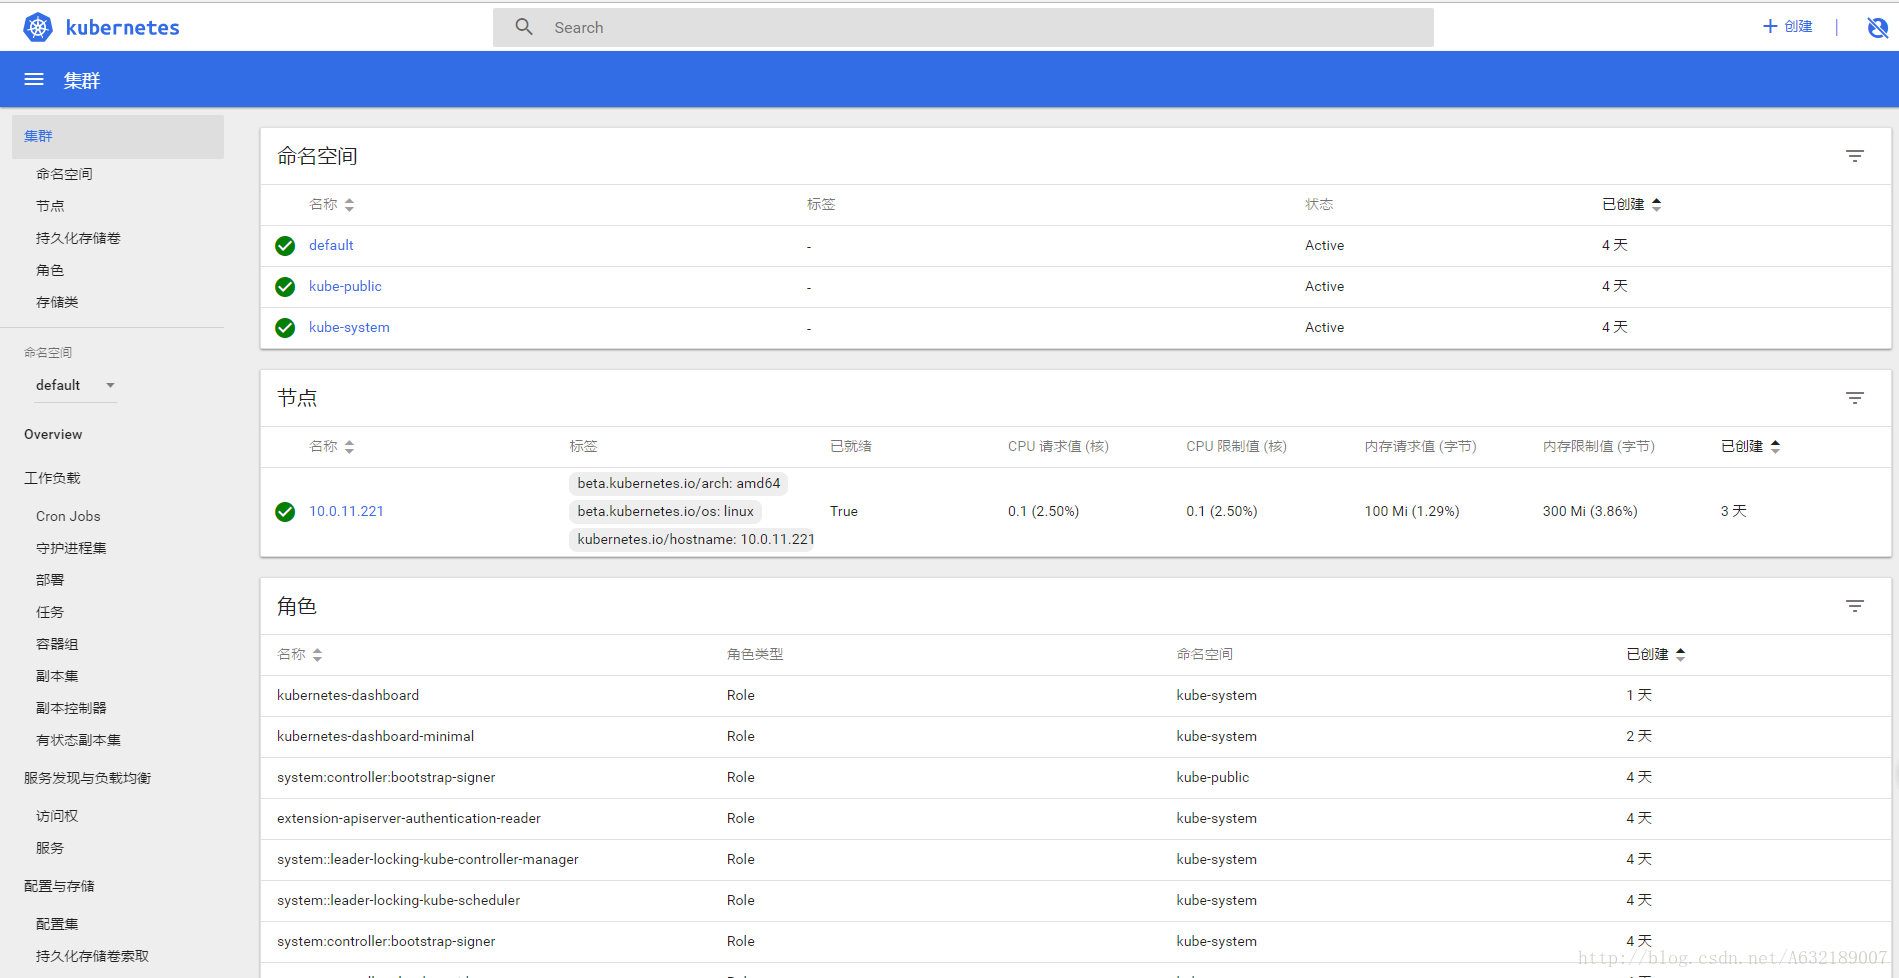Open 副本控制器 in sidebar
The image size is (1899, 978).
pos(71,708)
